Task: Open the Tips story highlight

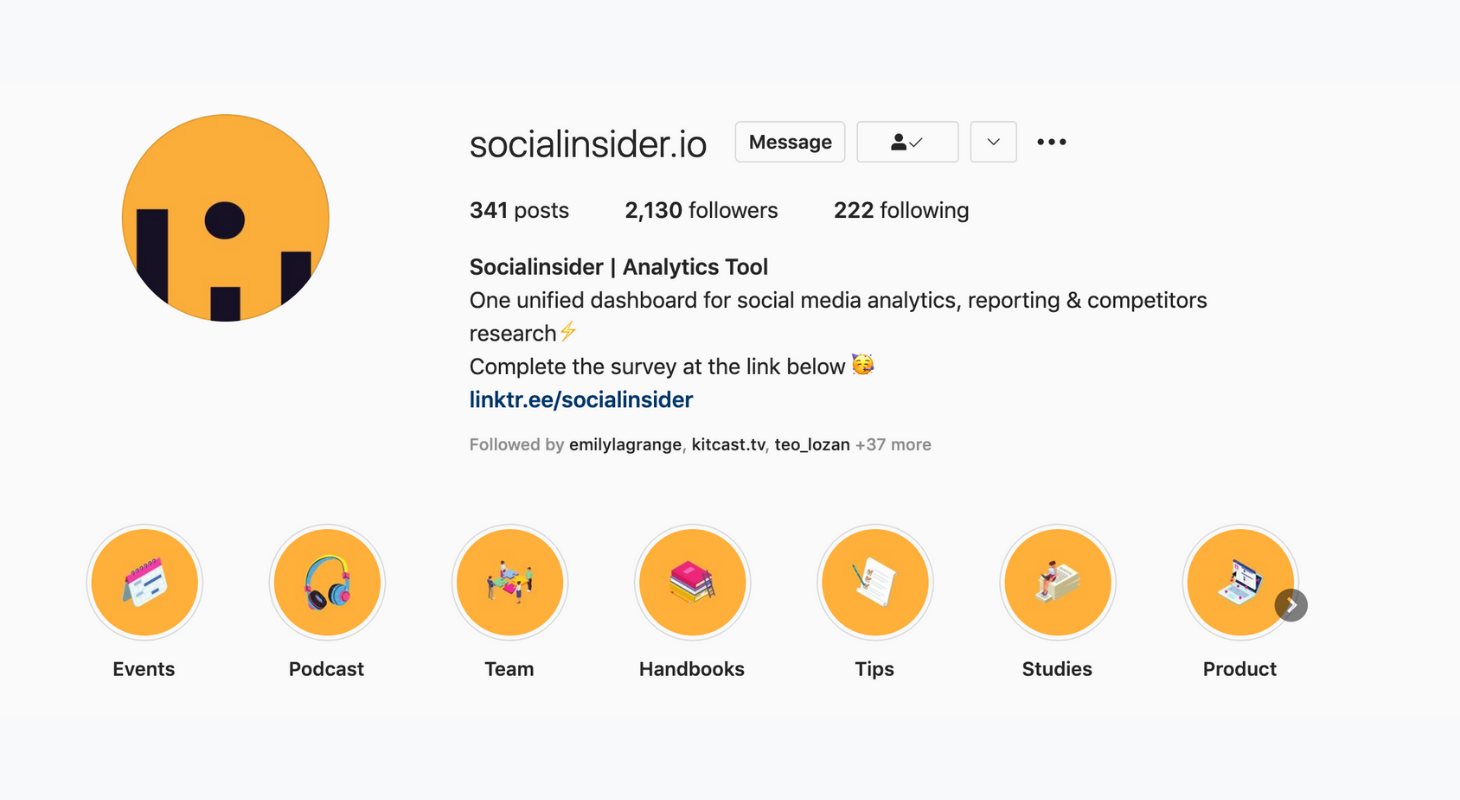Action: (875, 583)
